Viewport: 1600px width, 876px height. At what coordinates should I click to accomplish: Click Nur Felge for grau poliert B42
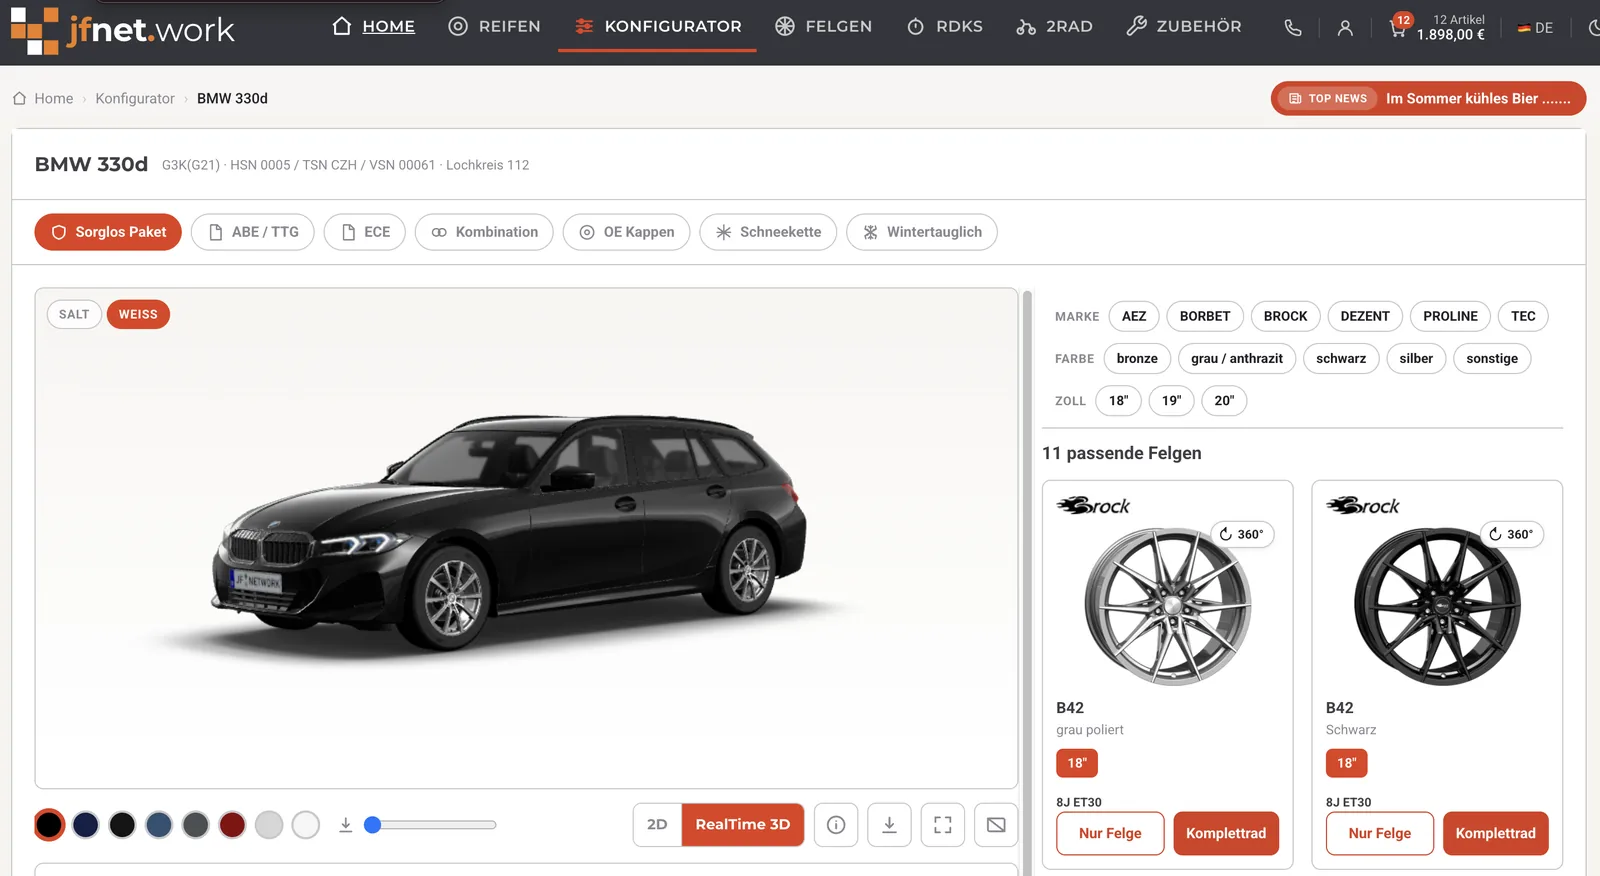tap(1110, 833)
